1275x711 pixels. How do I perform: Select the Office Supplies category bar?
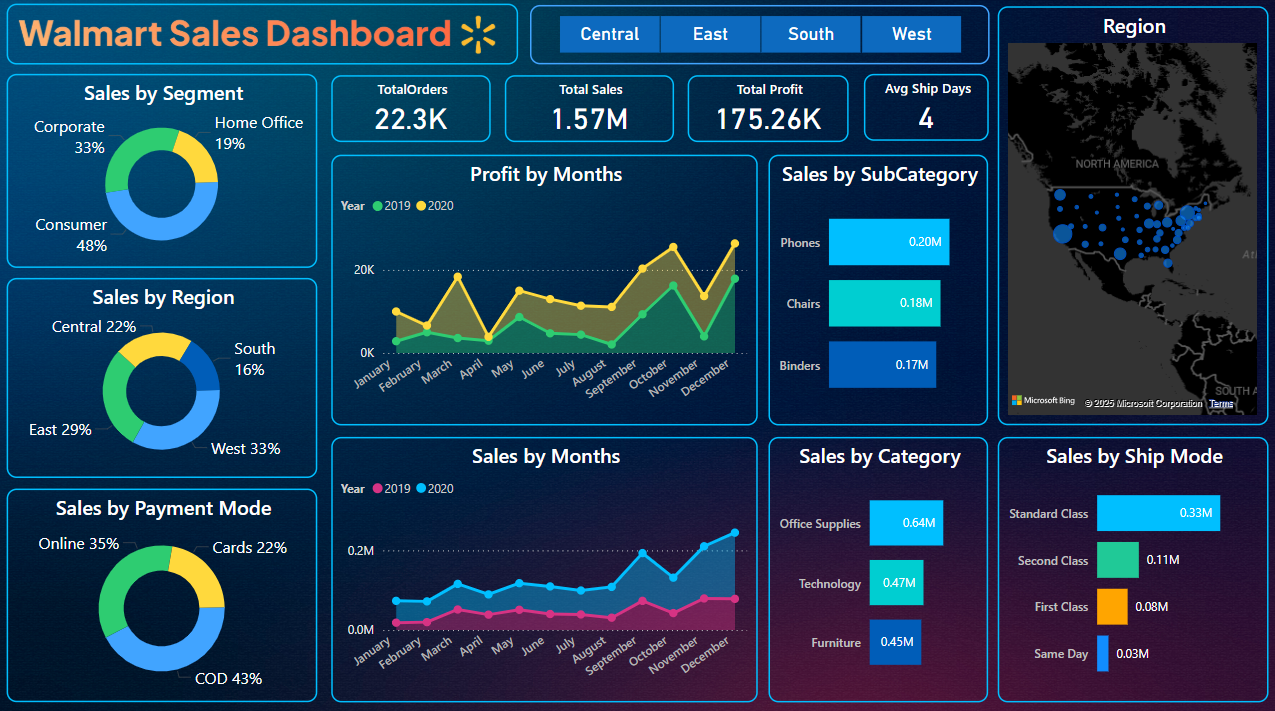(906, 523)
